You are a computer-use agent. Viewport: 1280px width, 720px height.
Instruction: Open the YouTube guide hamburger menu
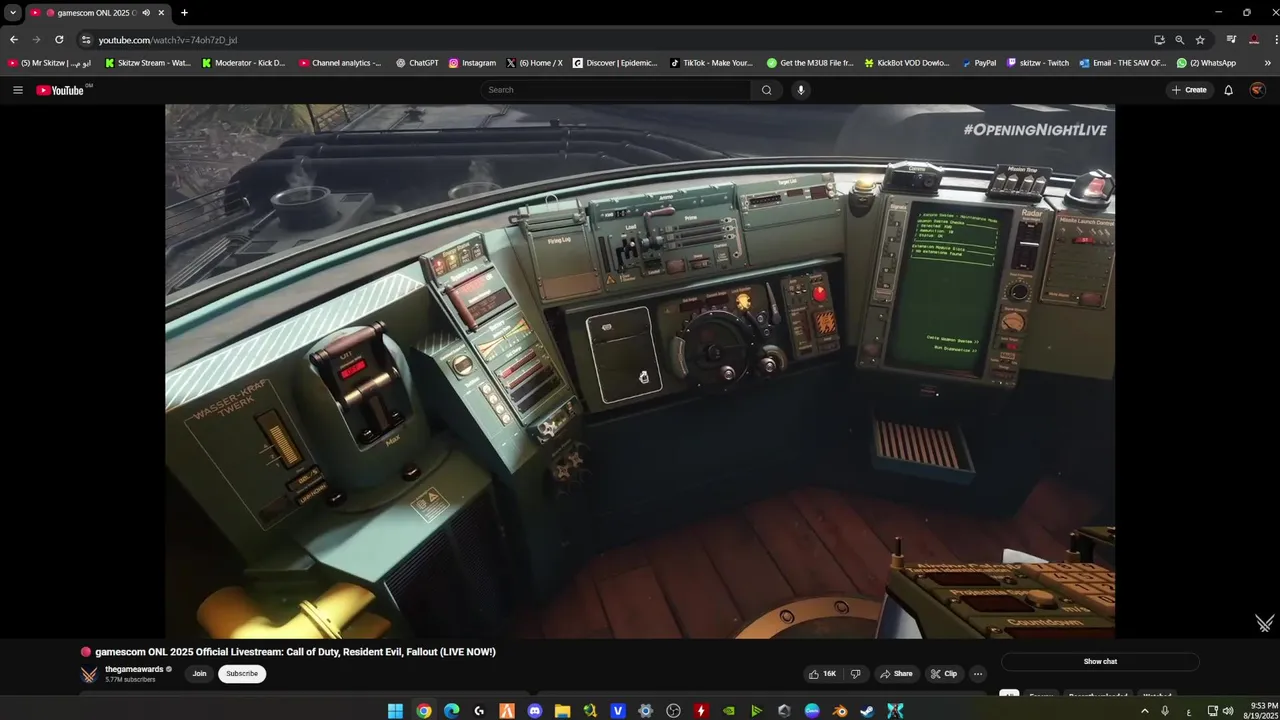coord(17,90)
